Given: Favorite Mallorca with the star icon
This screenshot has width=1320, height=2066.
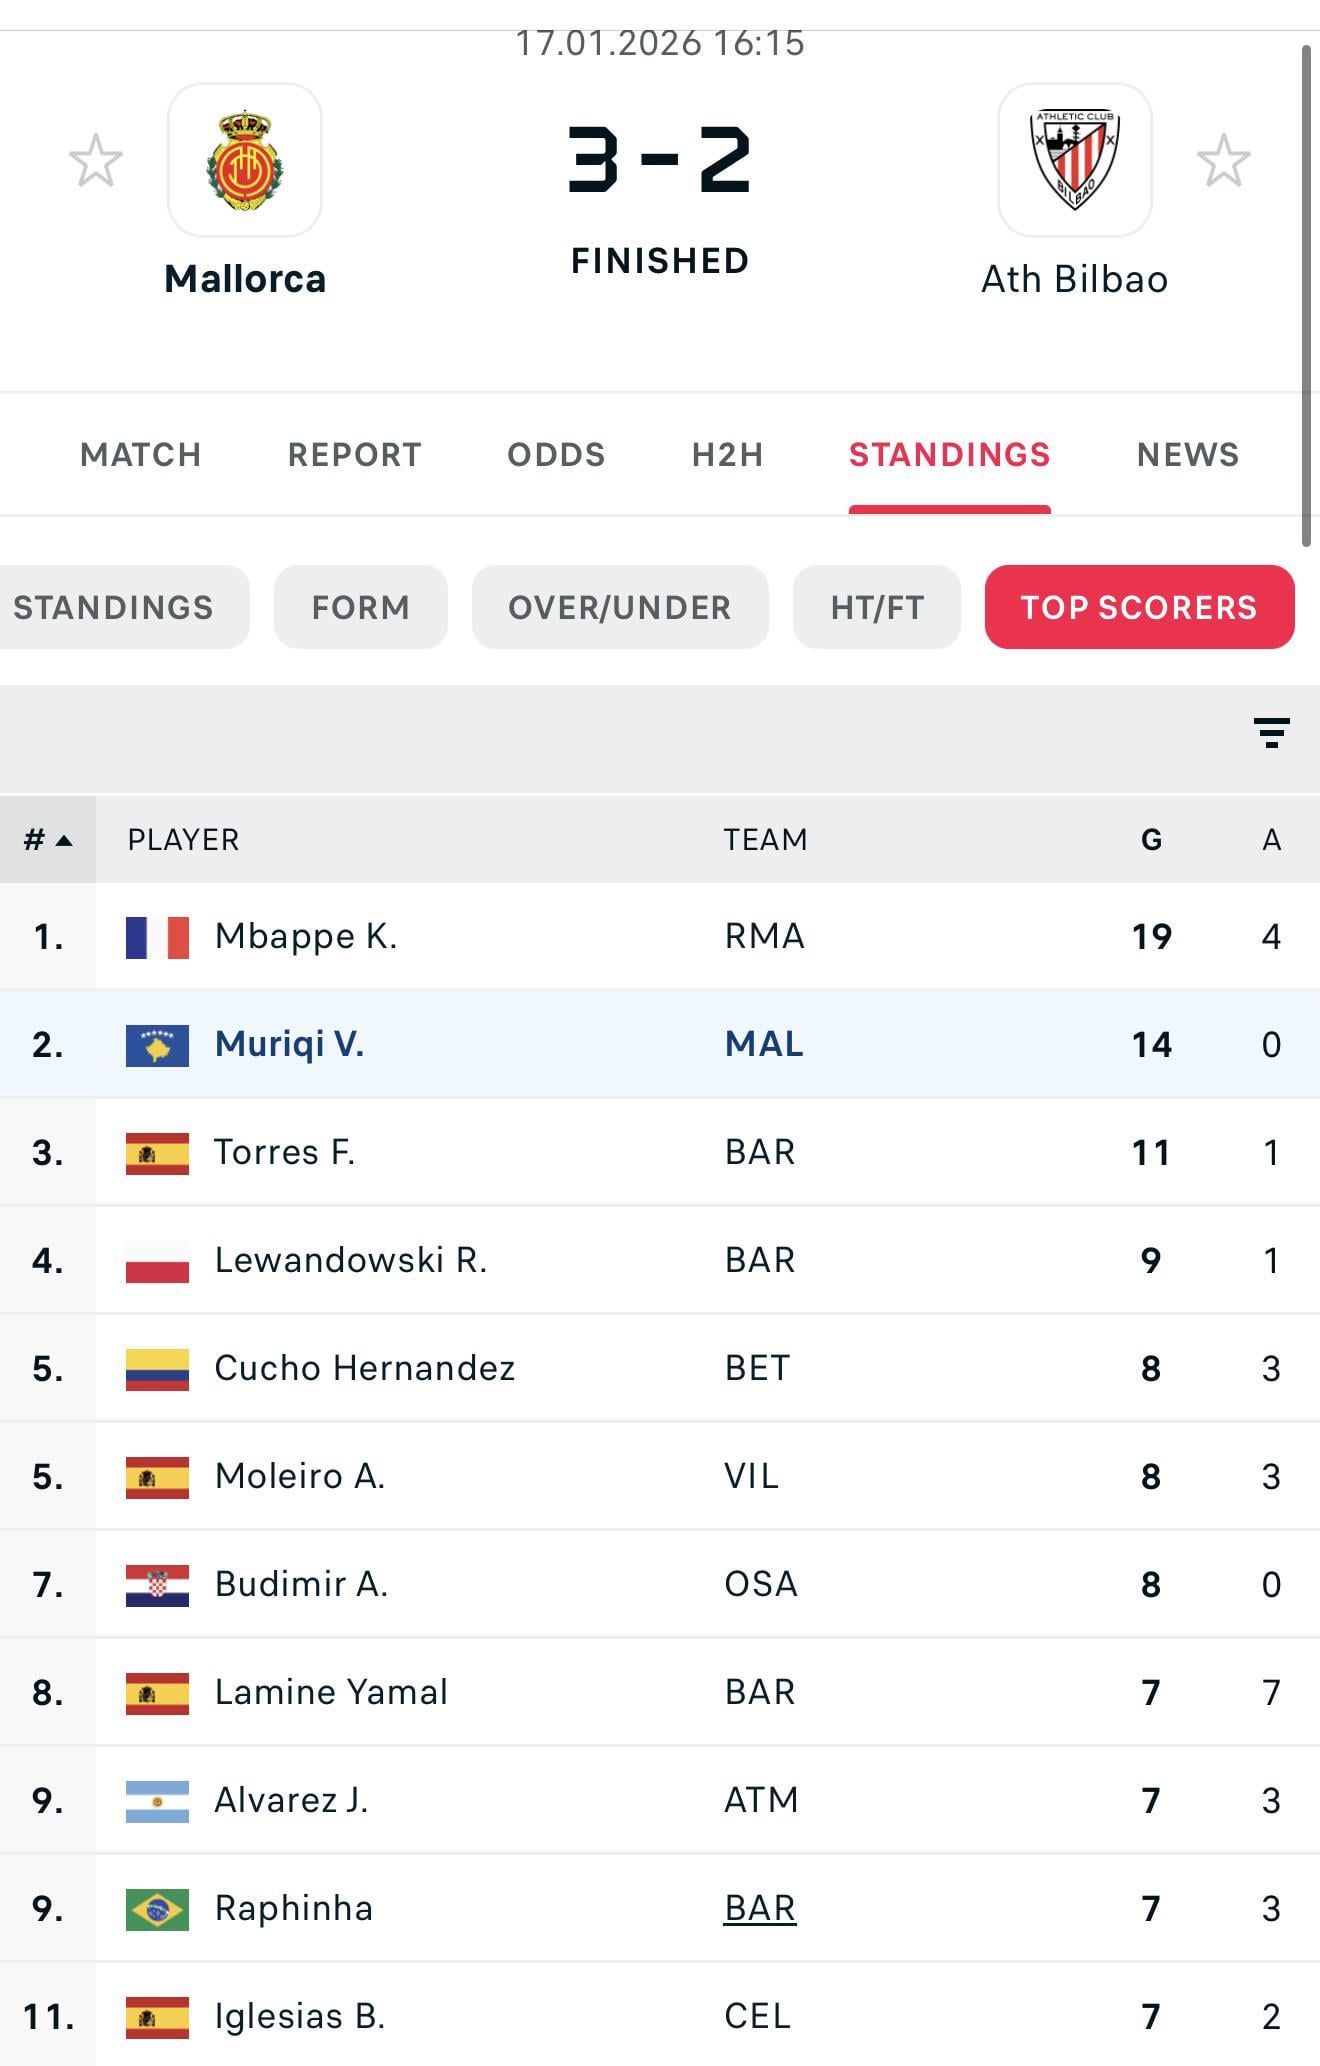Looking at the screenshot, I should [96, 161].
